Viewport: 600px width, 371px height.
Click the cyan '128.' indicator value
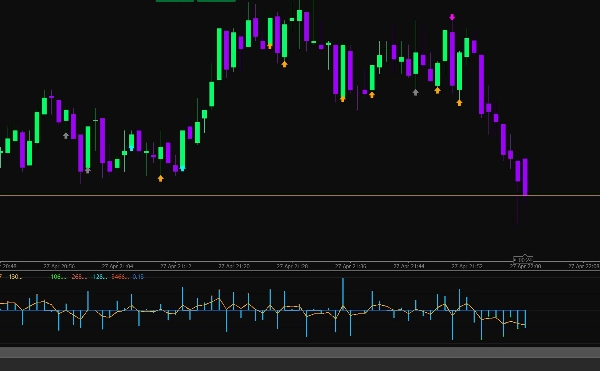tap(100, 277)
